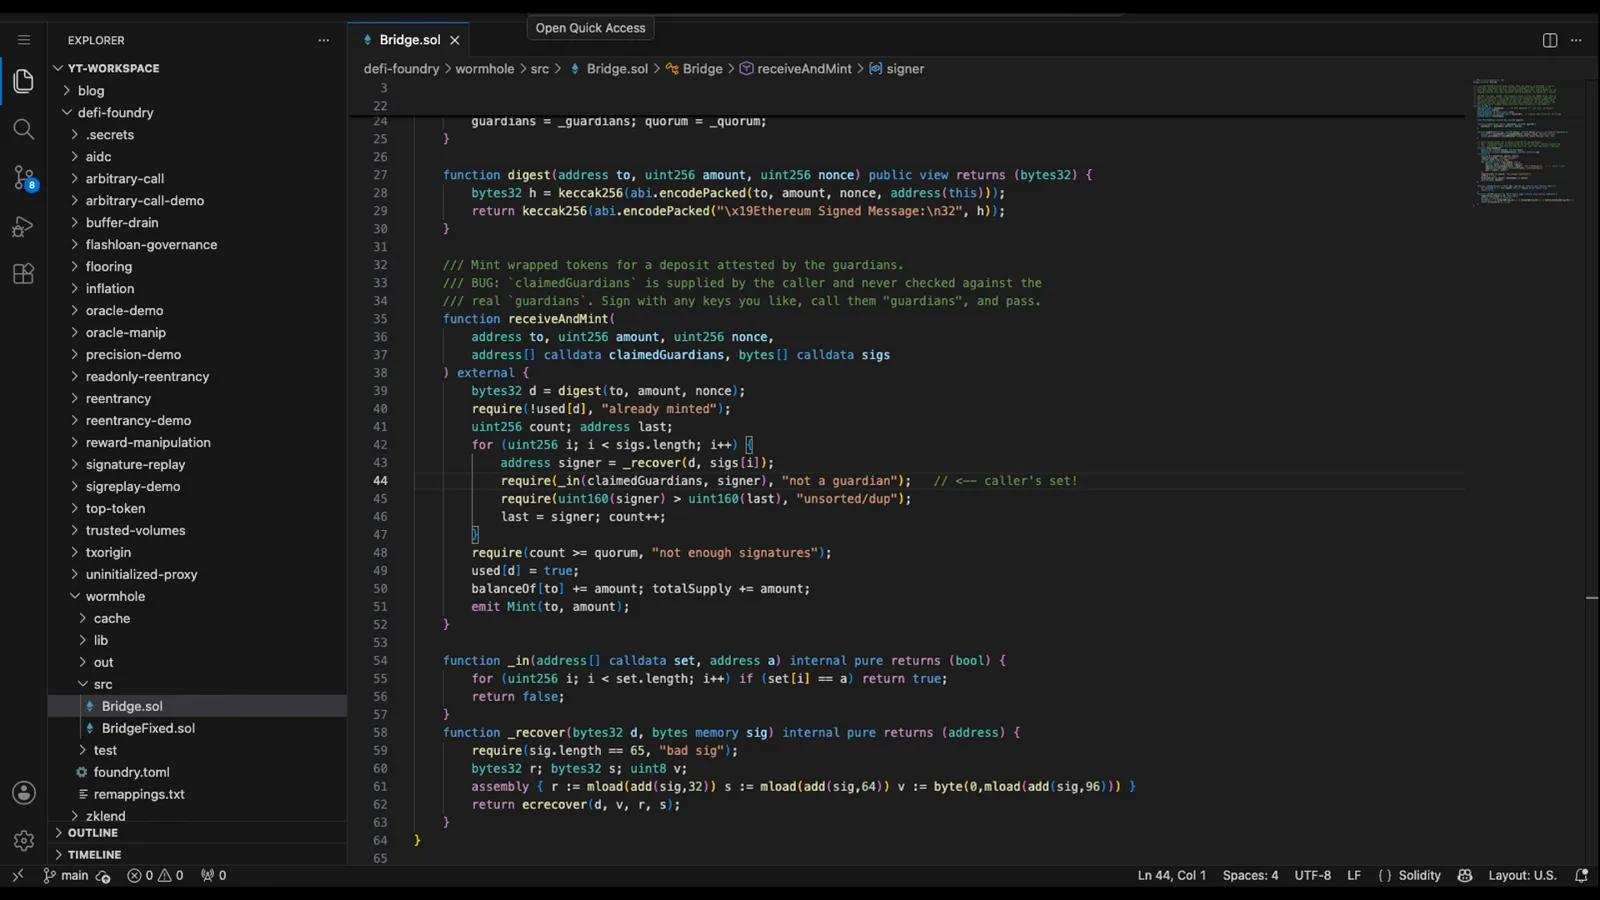Open the BridgeFixed.sol file
This screenshot has height=900, width=1600.
pos(148,728)
